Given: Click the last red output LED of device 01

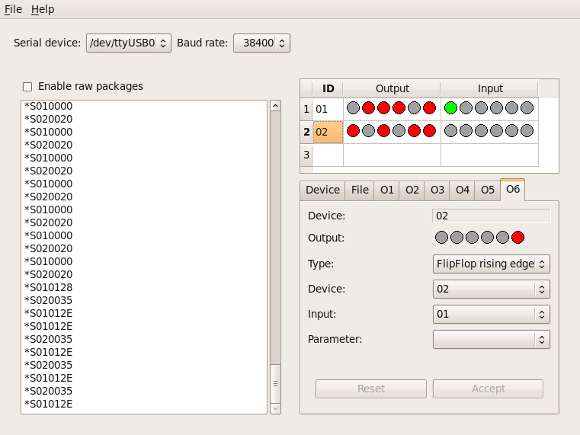Looking at the screenshot, I should (x=429, y=108).
